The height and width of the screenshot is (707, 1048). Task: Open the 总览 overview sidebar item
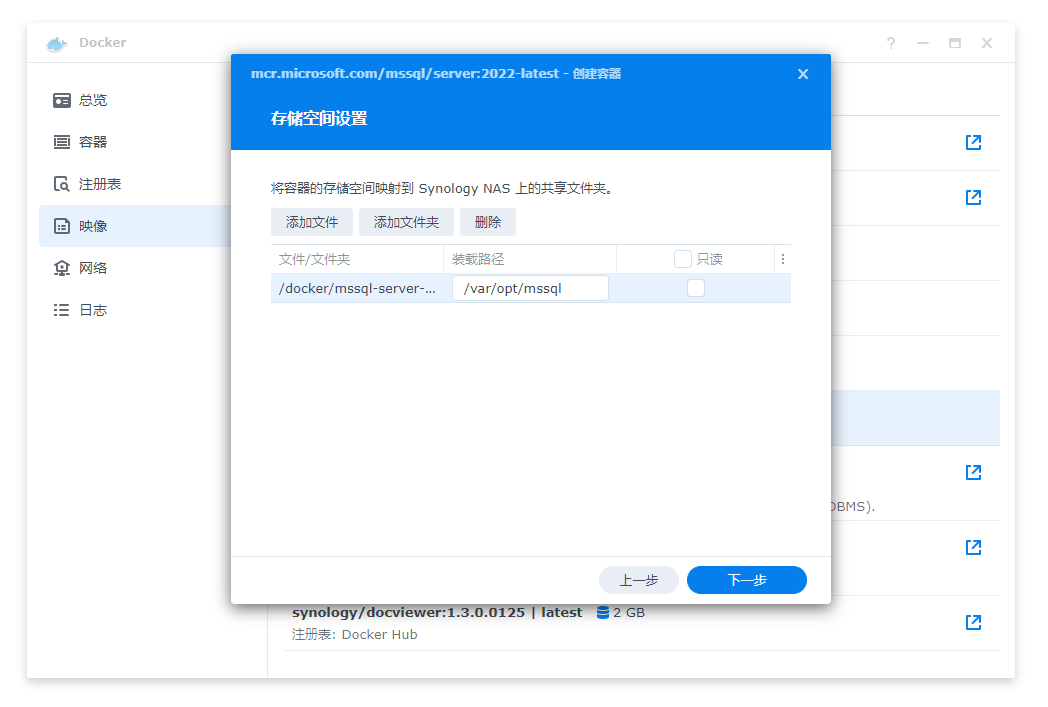(x=135, y=100)
